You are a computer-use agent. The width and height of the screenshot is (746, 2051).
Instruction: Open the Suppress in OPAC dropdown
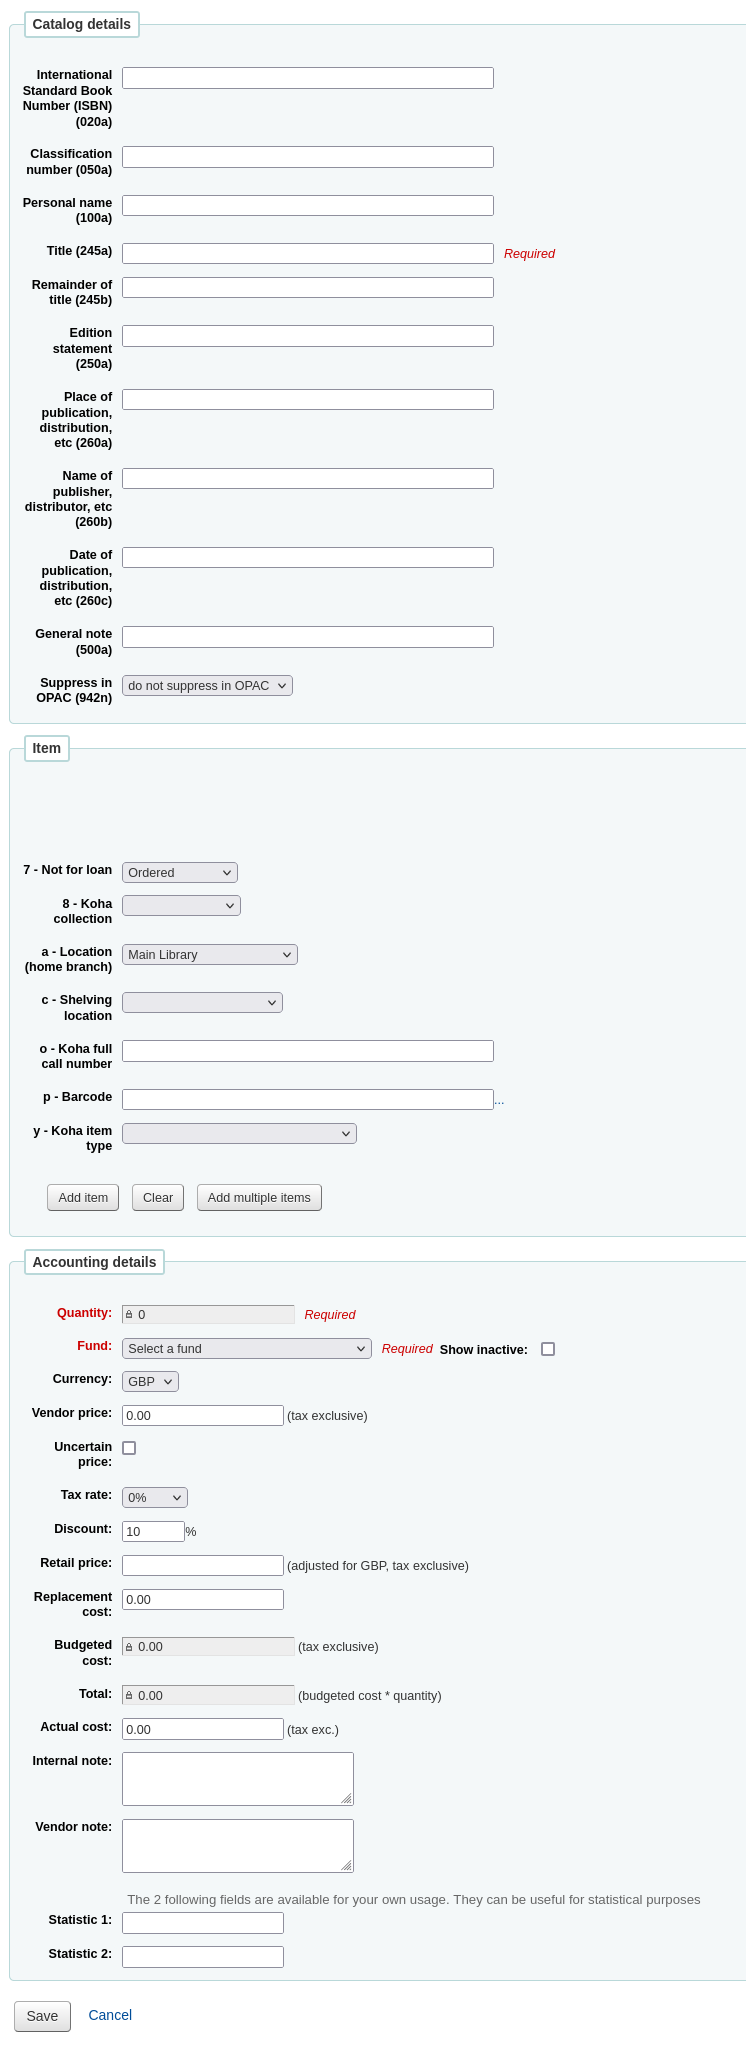click(x=207, y=686)
